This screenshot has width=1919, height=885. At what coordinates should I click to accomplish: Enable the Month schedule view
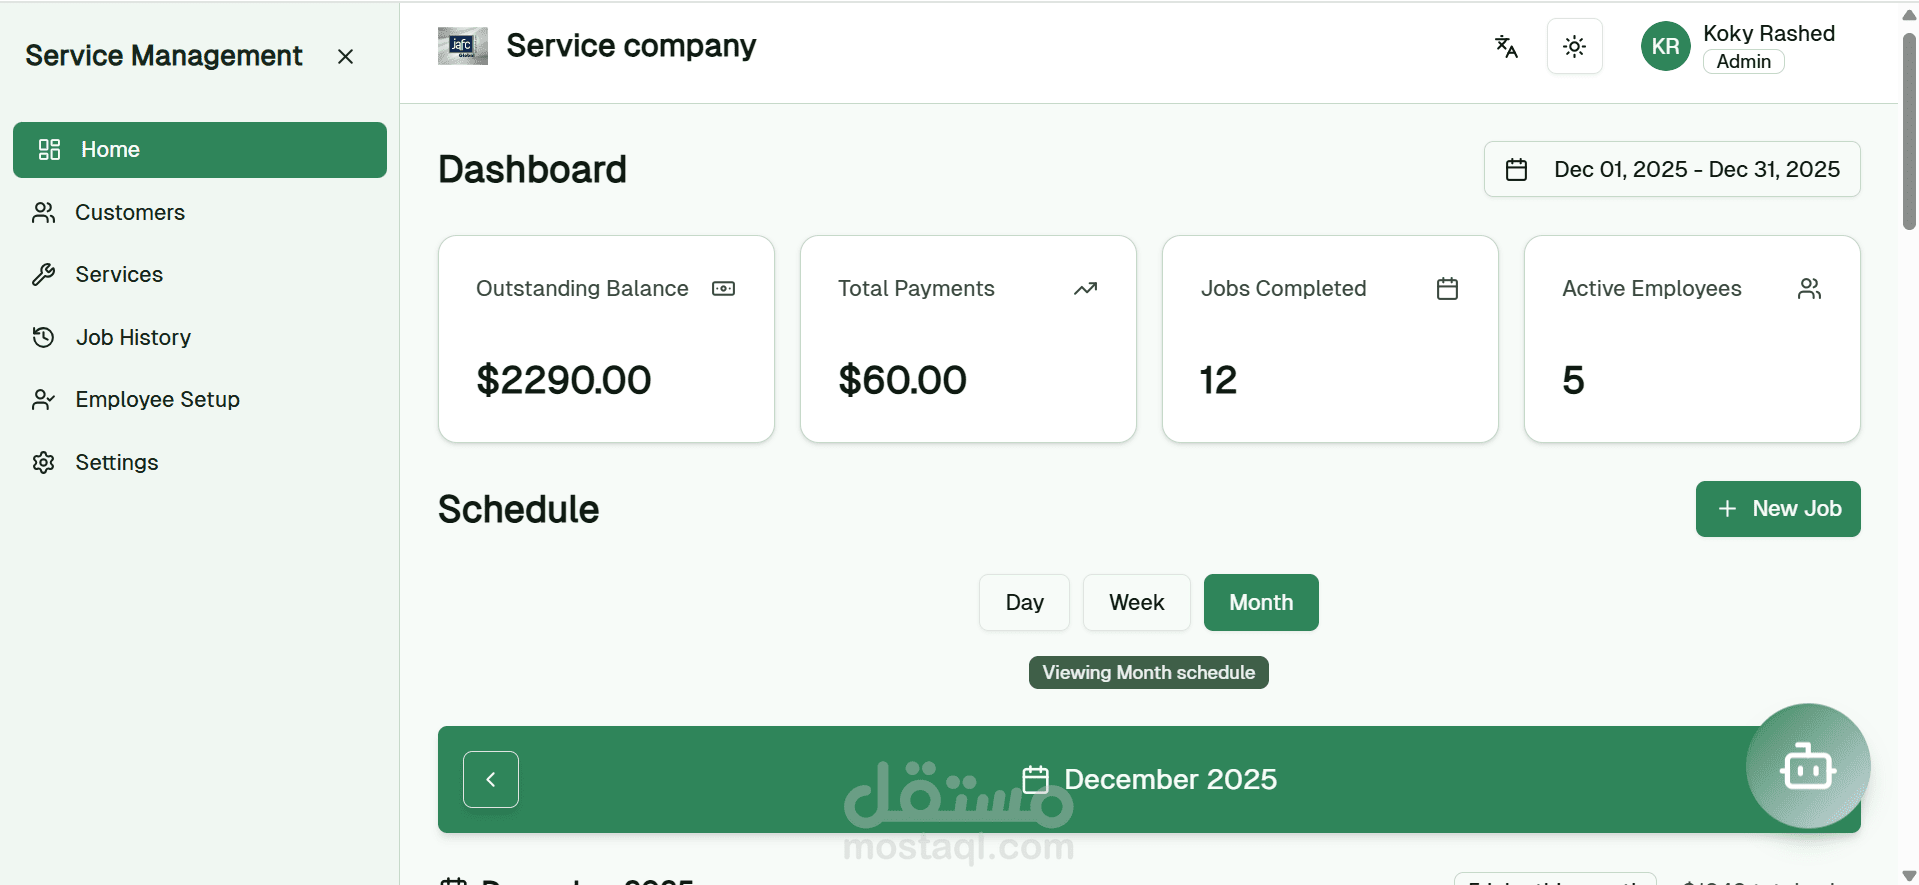pos(1261,602)
